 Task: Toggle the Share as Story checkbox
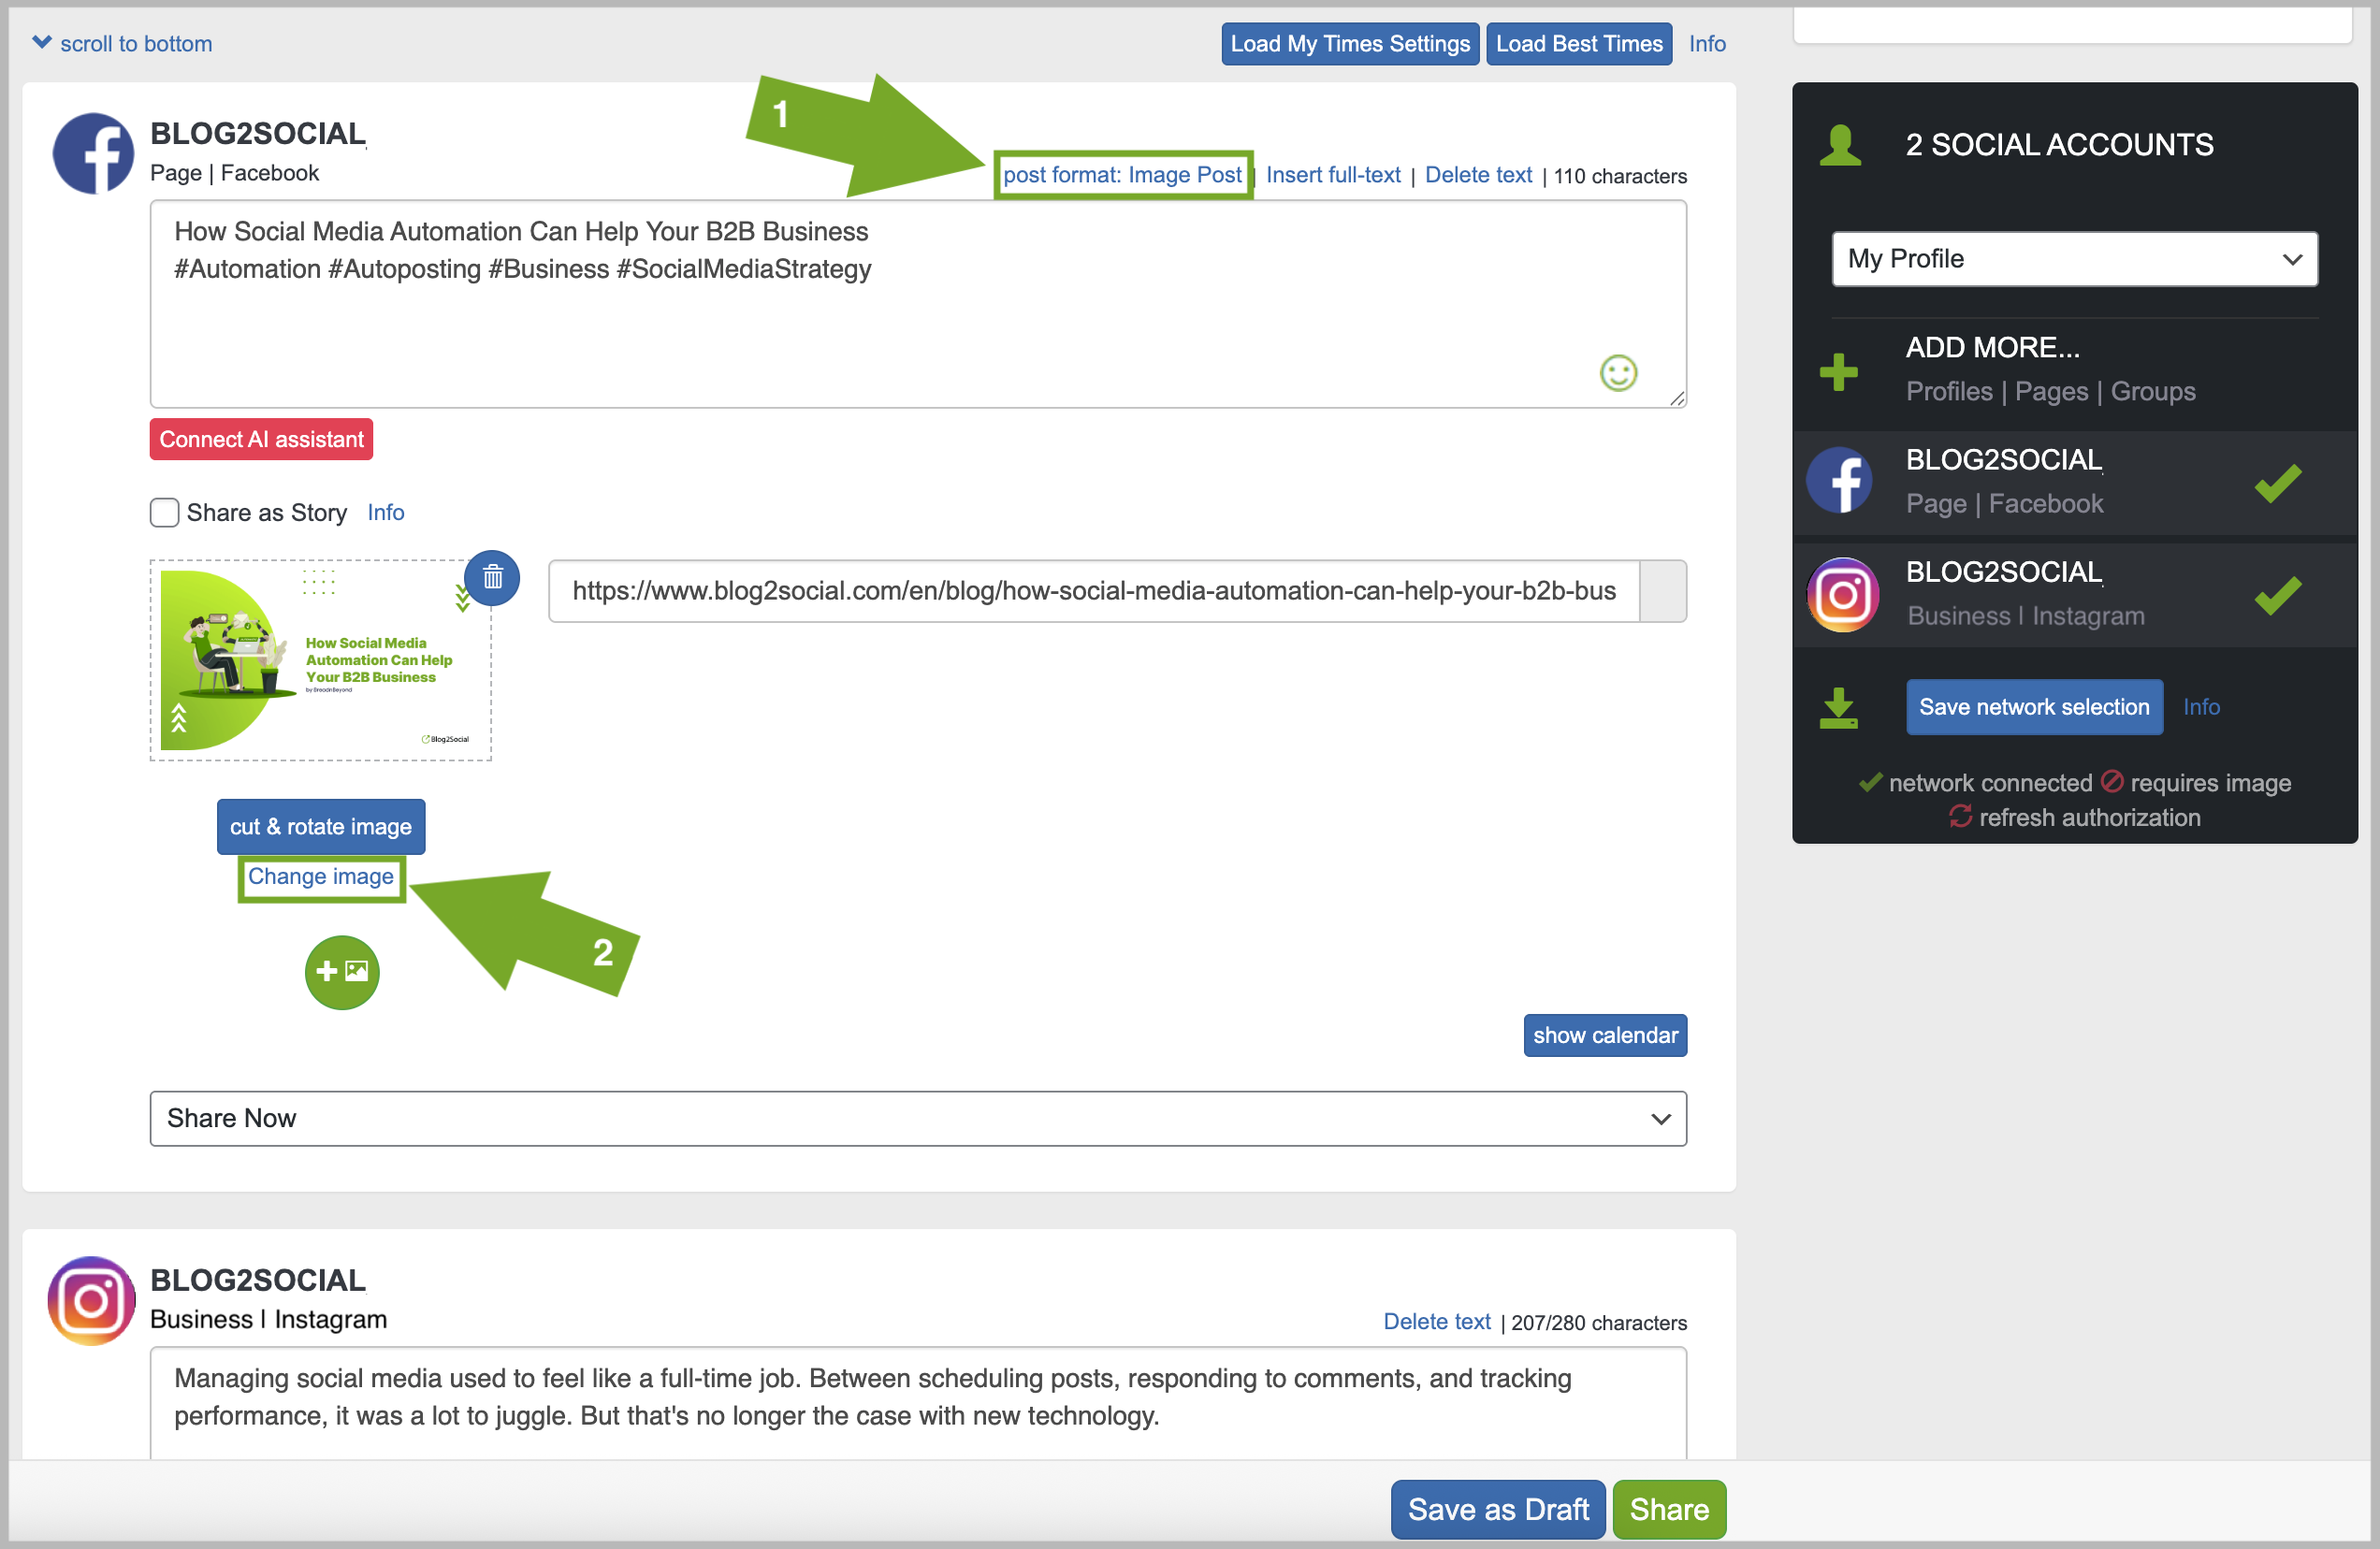click(164, 512)
